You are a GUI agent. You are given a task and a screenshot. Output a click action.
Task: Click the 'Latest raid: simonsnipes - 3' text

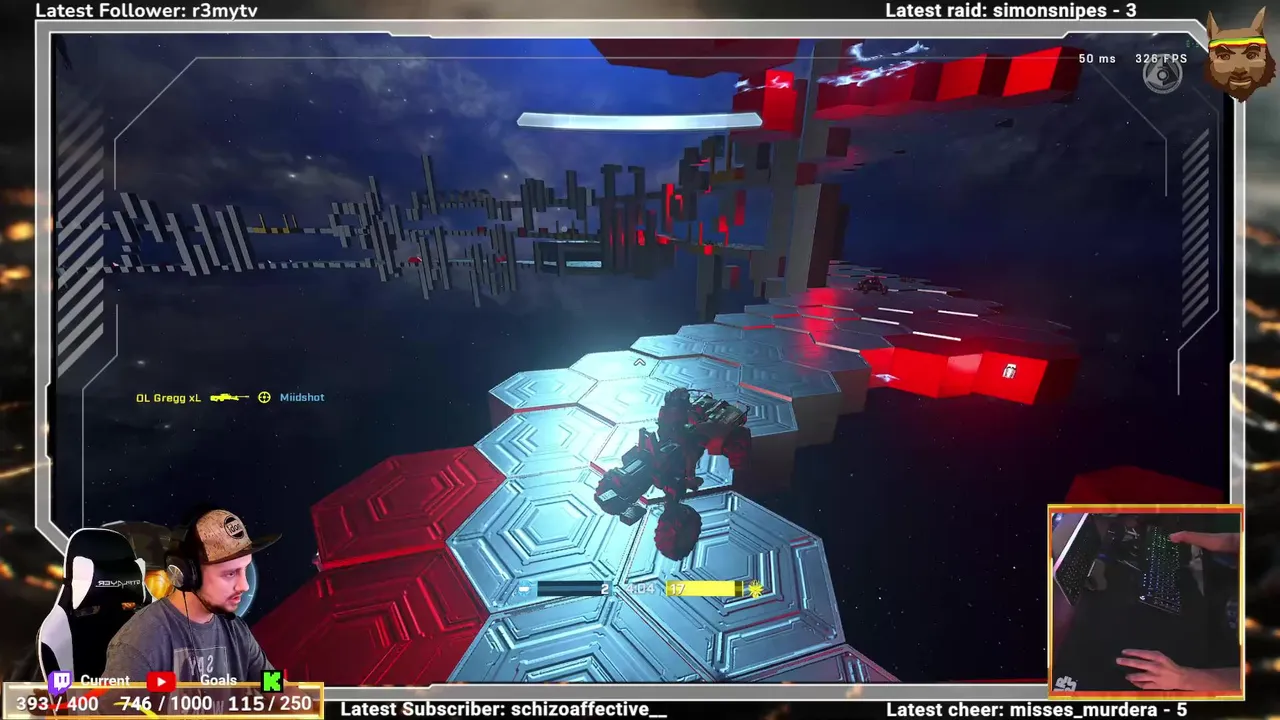[1011, 10]
